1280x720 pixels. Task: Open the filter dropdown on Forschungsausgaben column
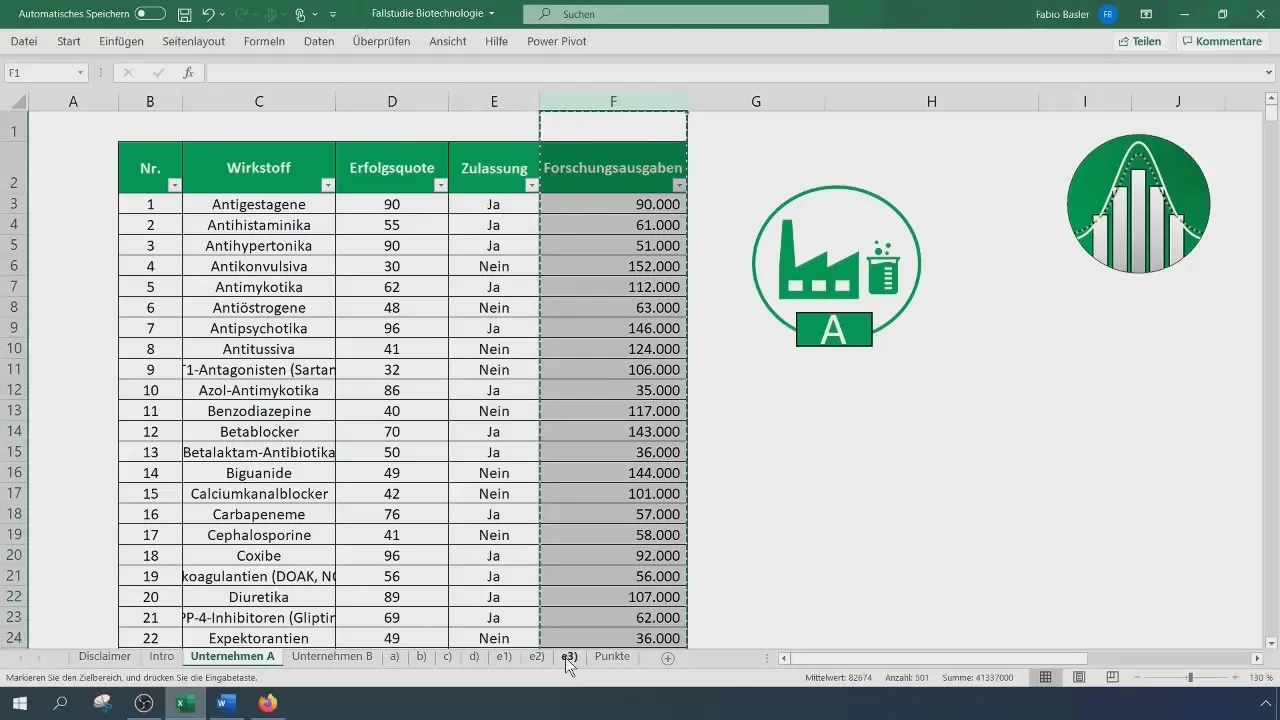(679, 185)
